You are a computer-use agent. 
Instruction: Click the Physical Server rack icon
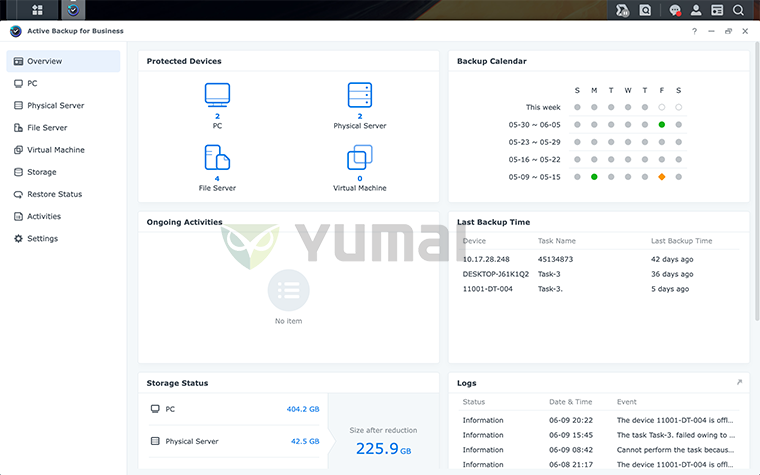360,95
